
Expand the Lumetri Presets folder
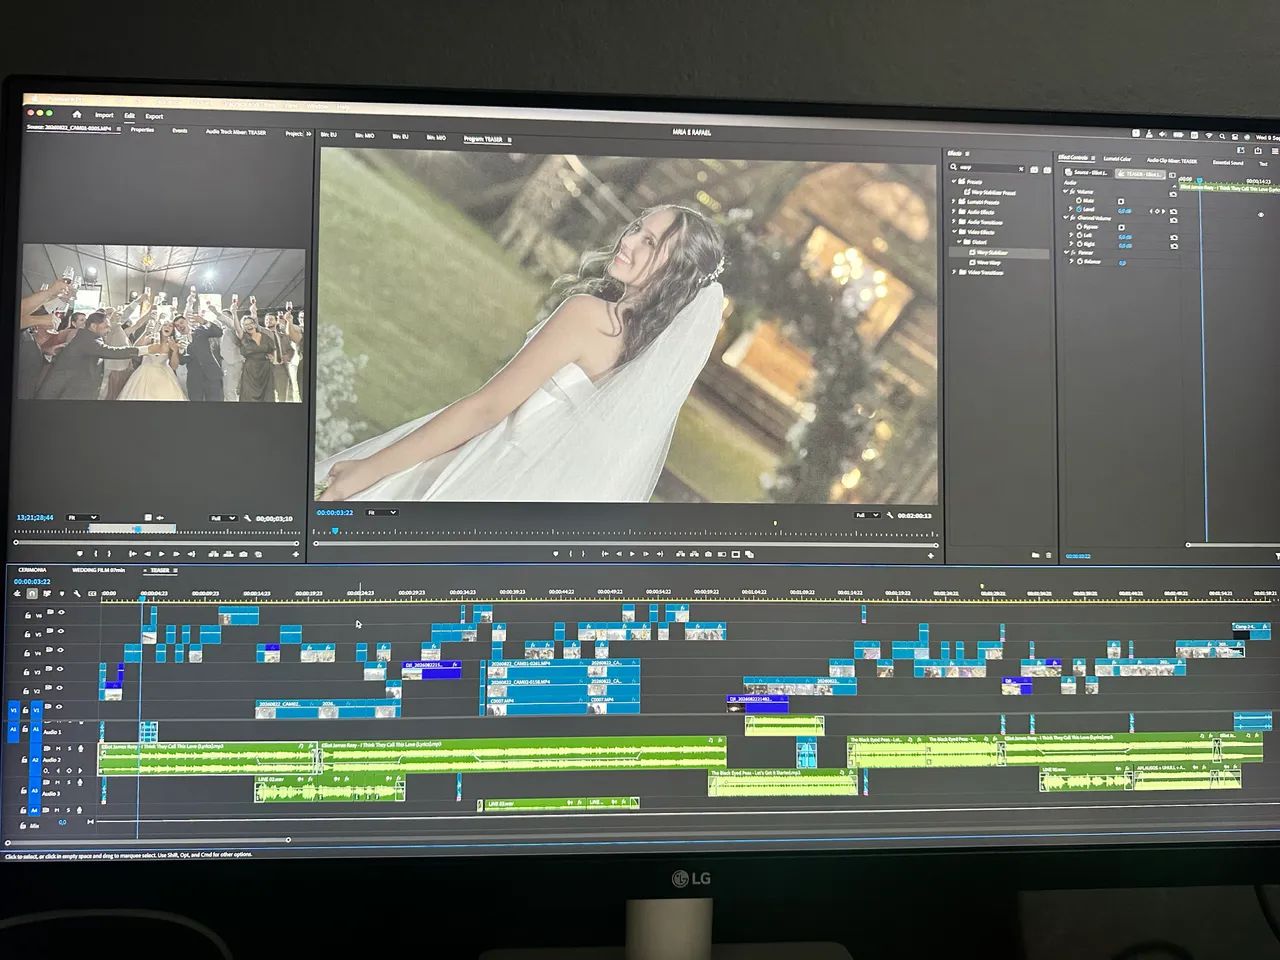[x=953, y=202]
